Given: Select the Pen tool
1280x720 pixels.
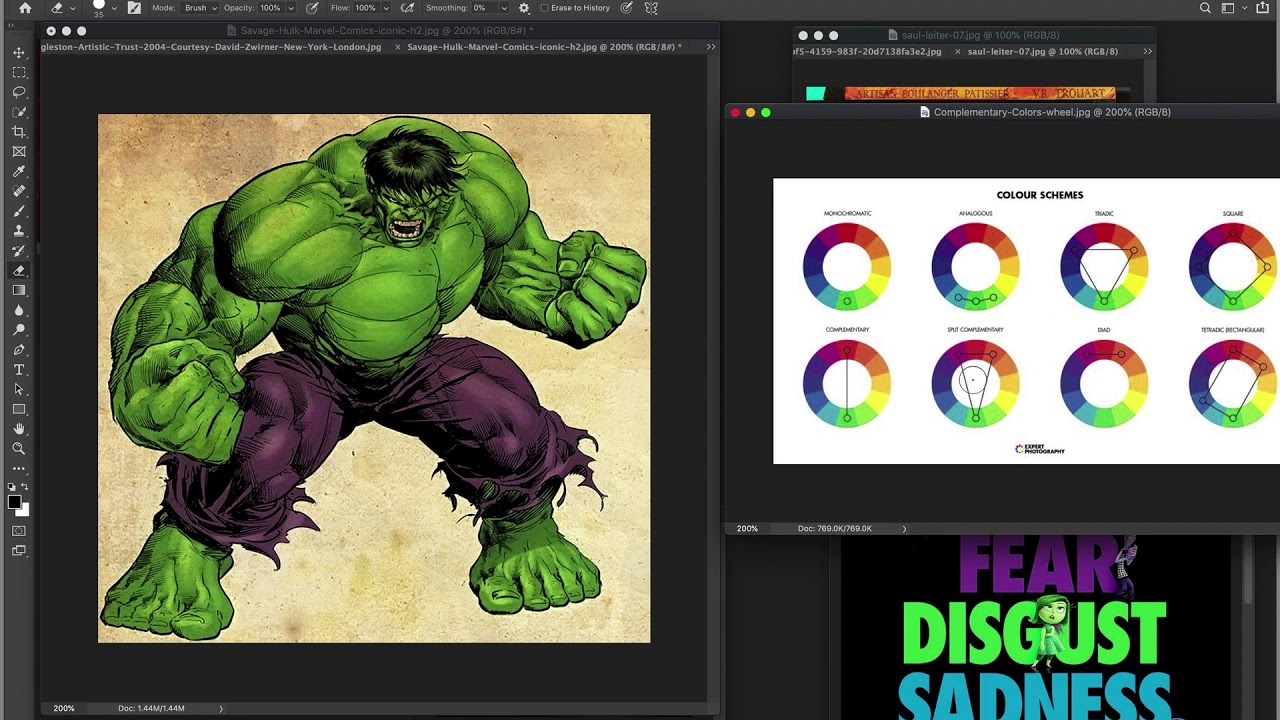Looking at the screenshot, I should point(19,350).
